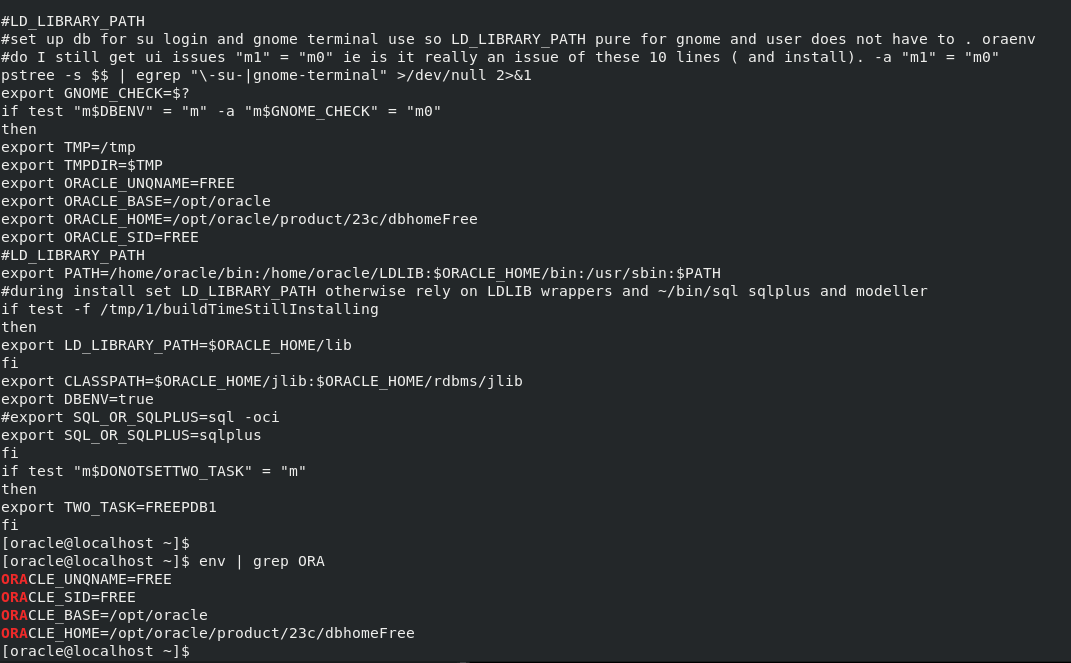Click the commented '#export SQL_OR_SQLPLUS=sql -oci' line
1071x663 pixels.
pyautogui.click(x=140, y=417)
